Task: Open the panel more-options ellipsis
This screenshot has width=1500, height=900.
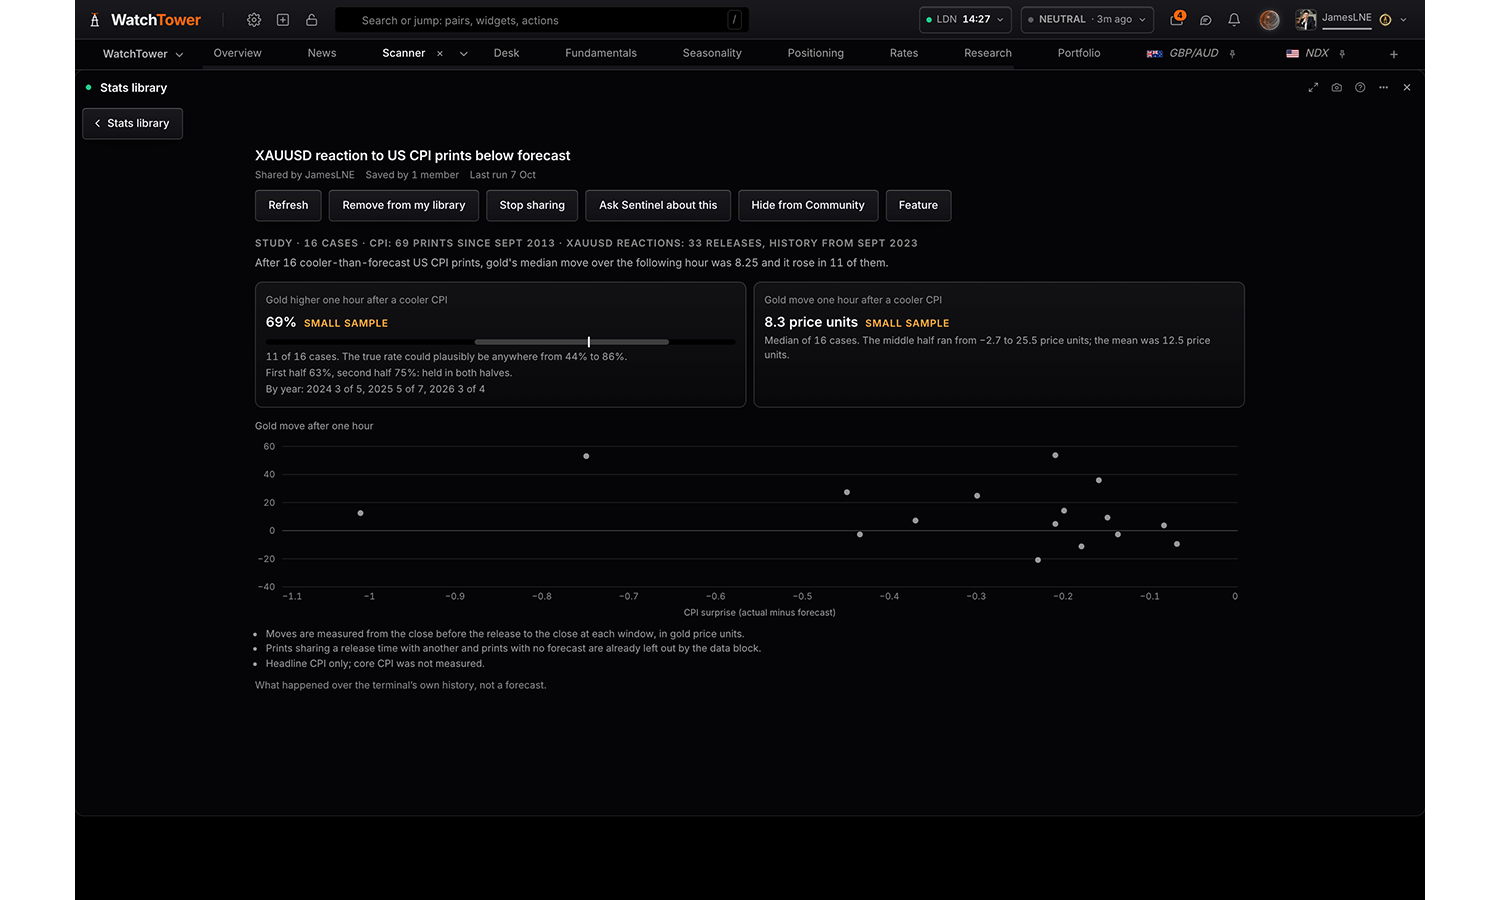Action: [1384, 88]
